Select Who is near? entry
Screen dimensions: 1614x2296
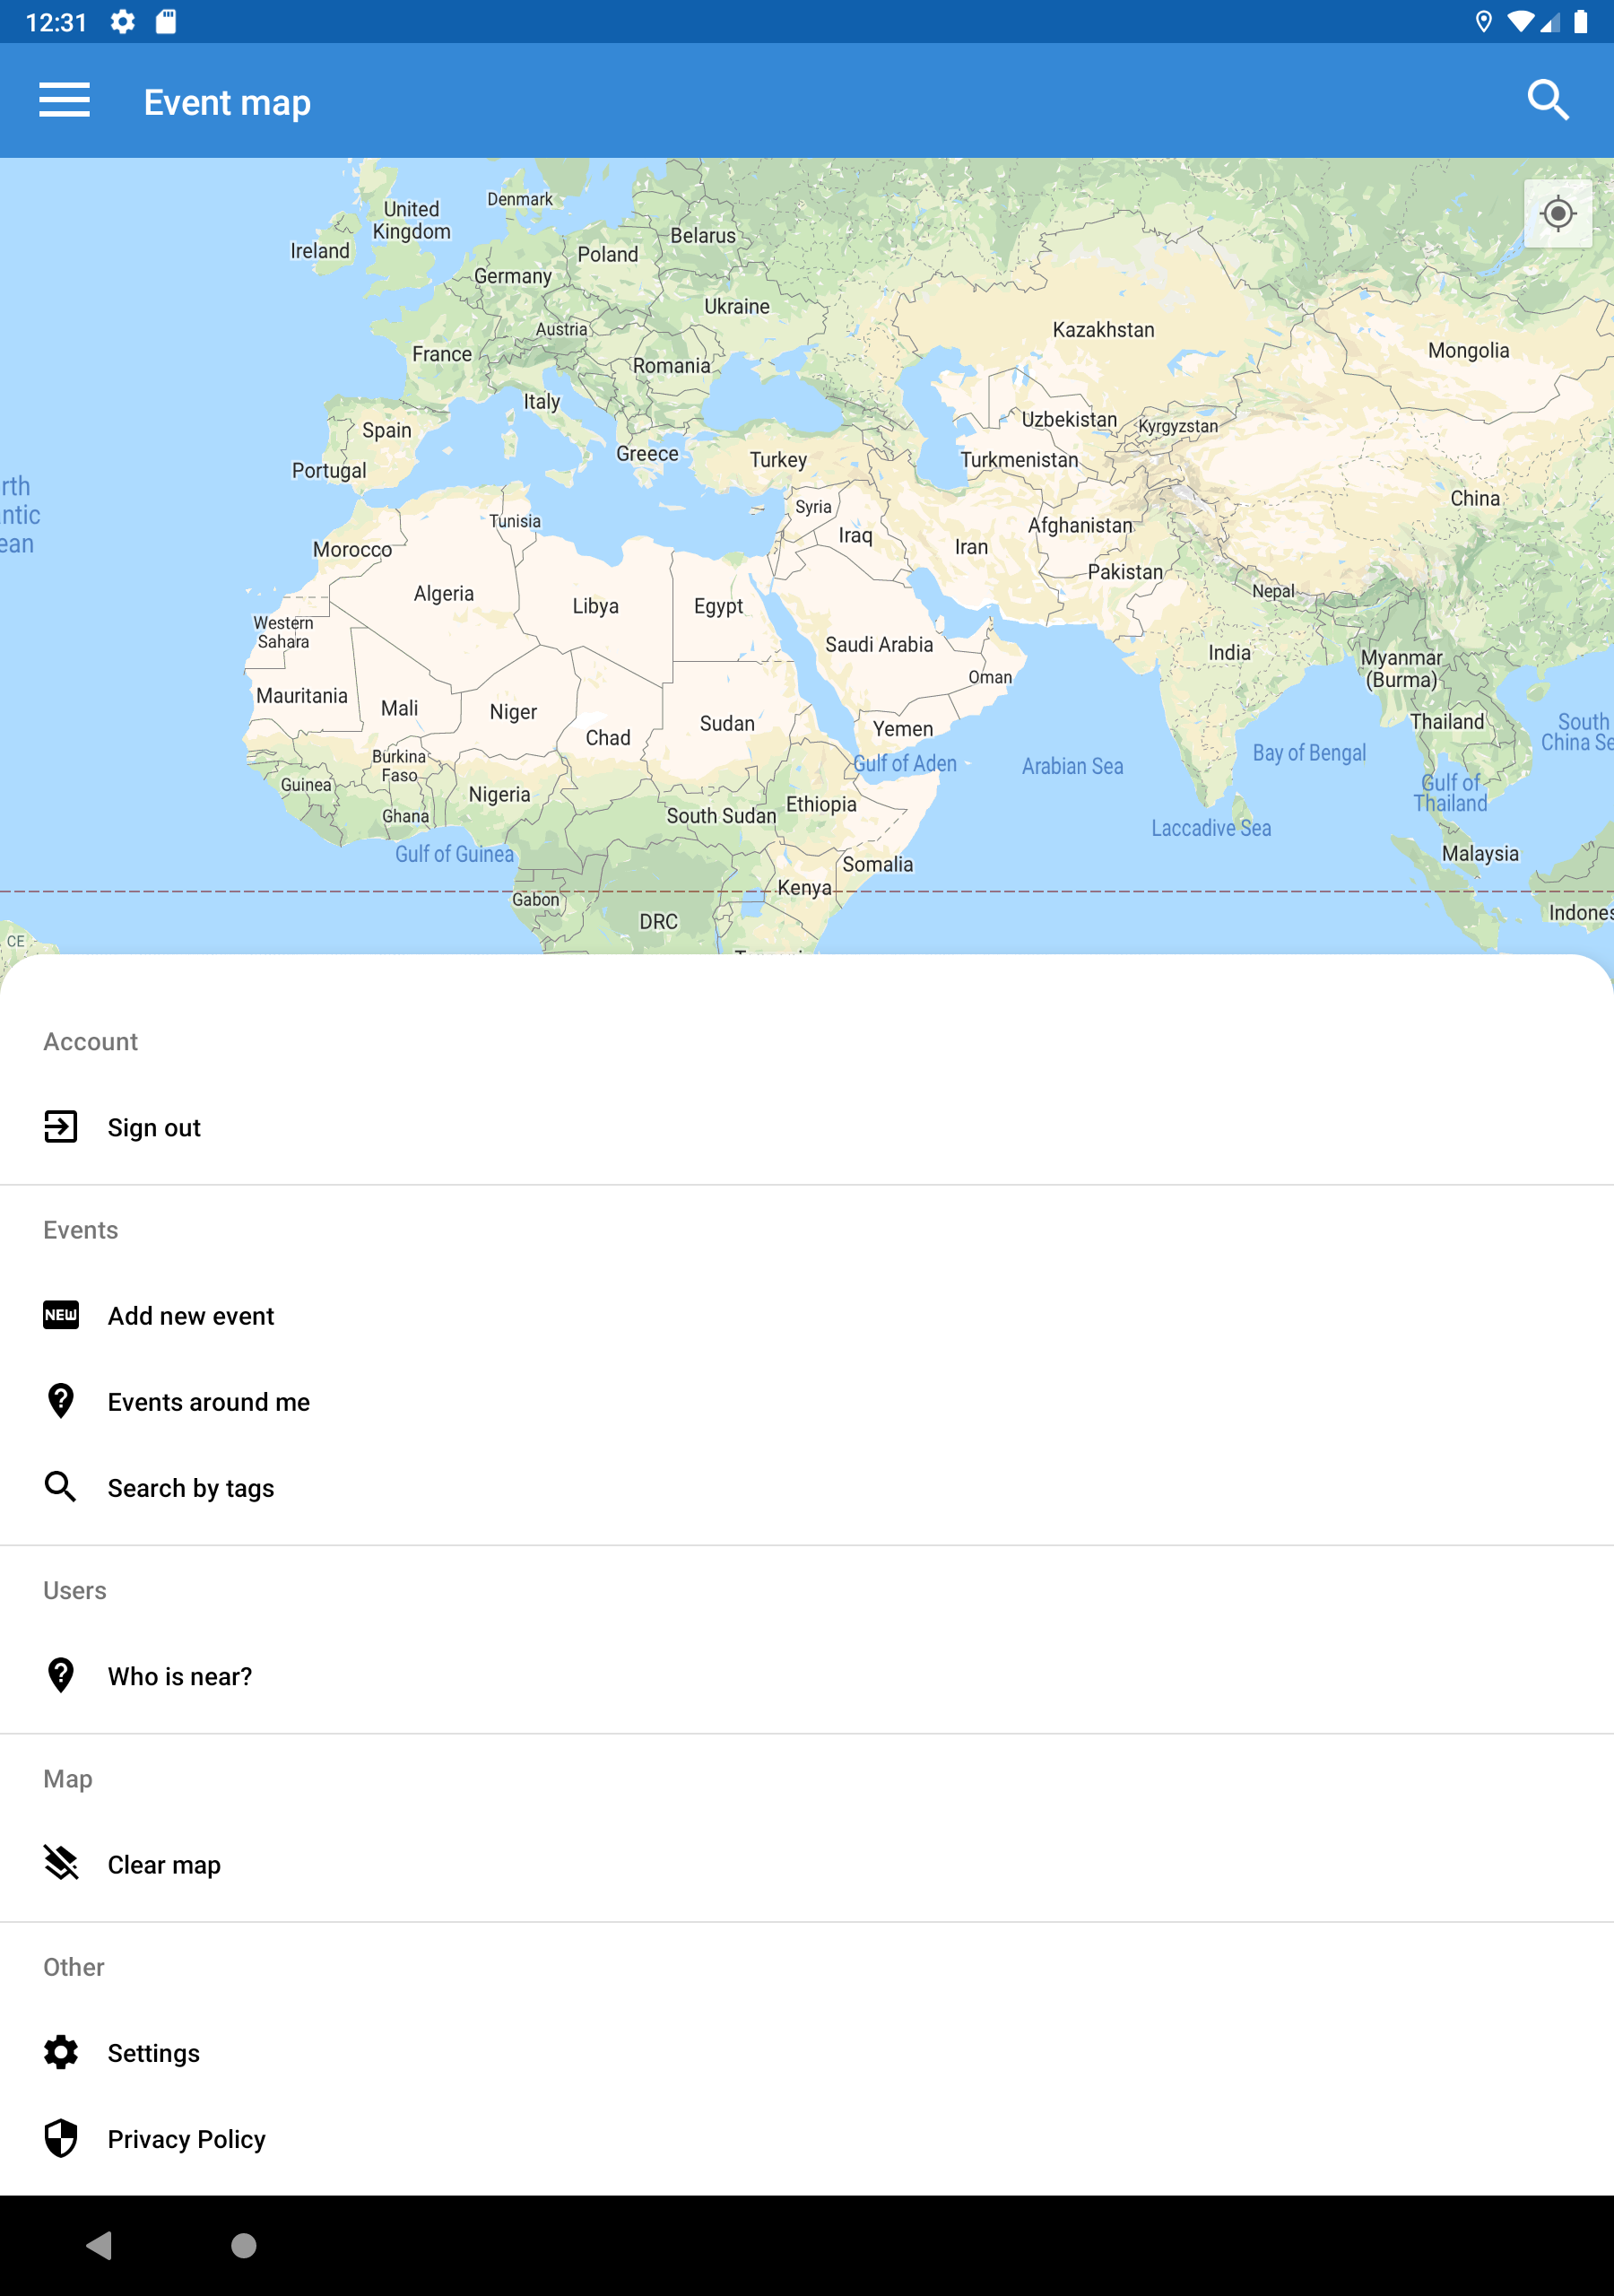pyautogui.click(x=180, y=1676)
